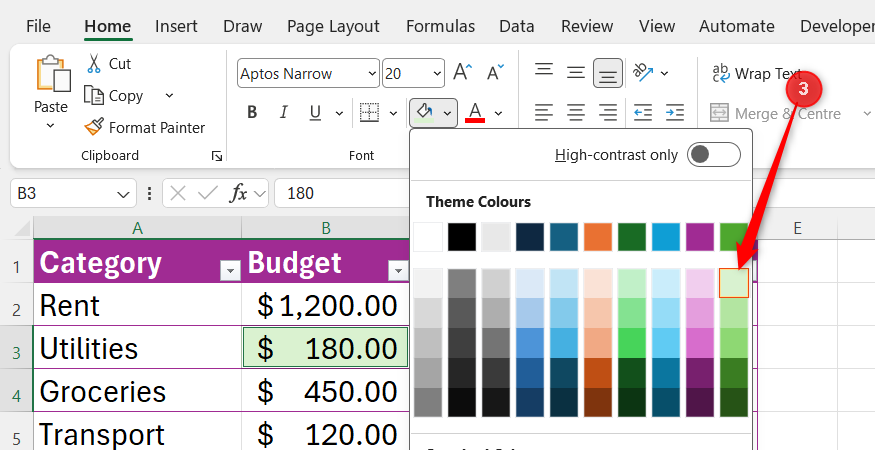Switch to the Automate tab
875x450 pixels.
click(737, 26)
